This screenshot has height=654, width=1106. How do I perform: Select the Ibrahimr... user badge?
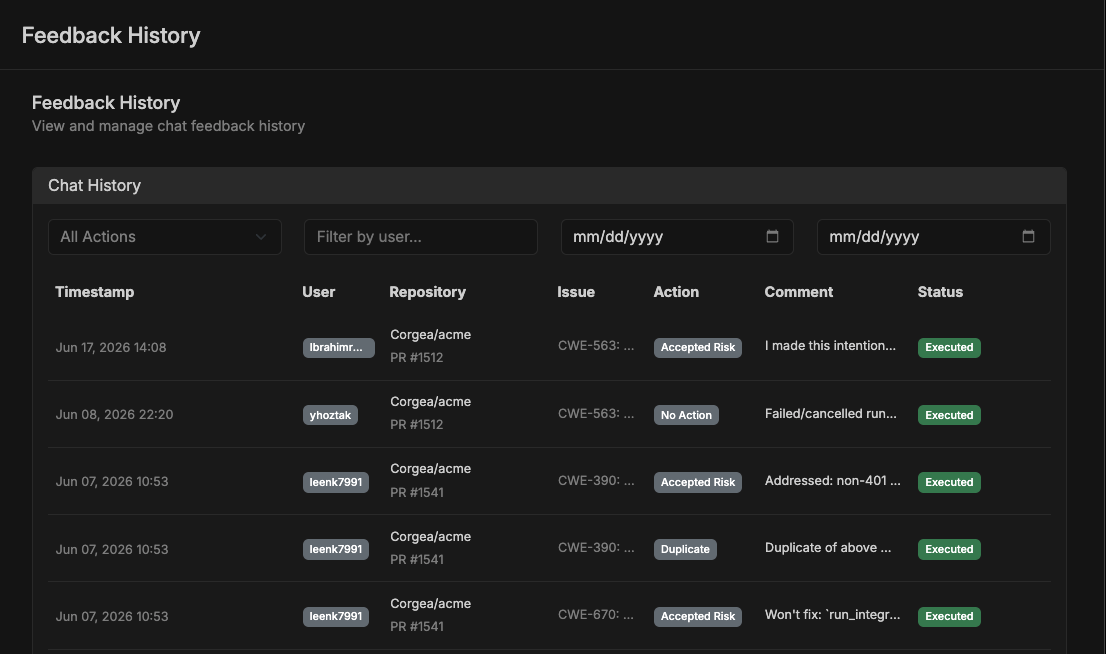pos(339,348)
